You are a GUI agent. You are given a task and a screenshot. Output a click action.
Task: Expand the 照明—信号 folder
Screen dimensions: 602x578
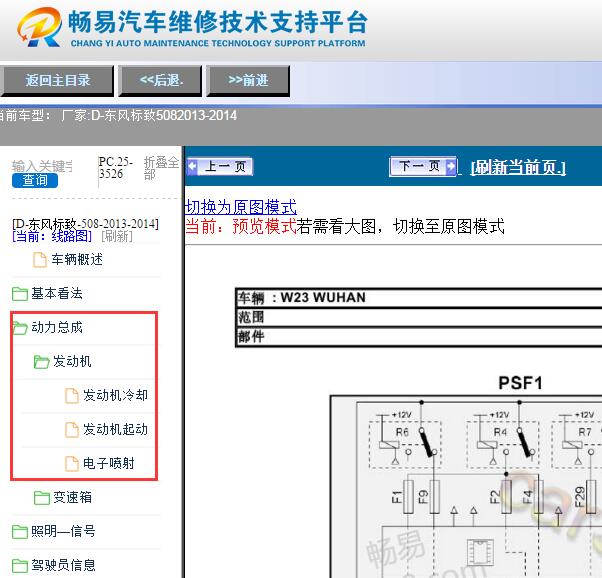click(63, 531)
